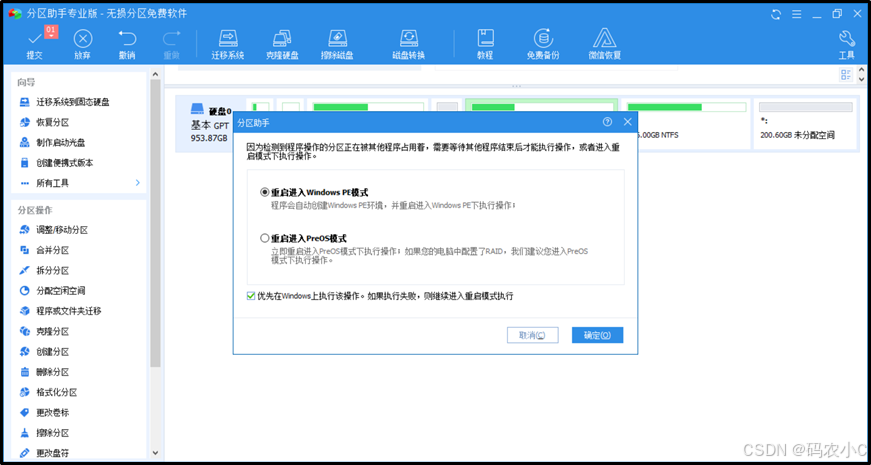The height and width of the screenshot is (465, 871).
Task: Expand 所有工具 with the arrow
Action: tap(138, 183)
